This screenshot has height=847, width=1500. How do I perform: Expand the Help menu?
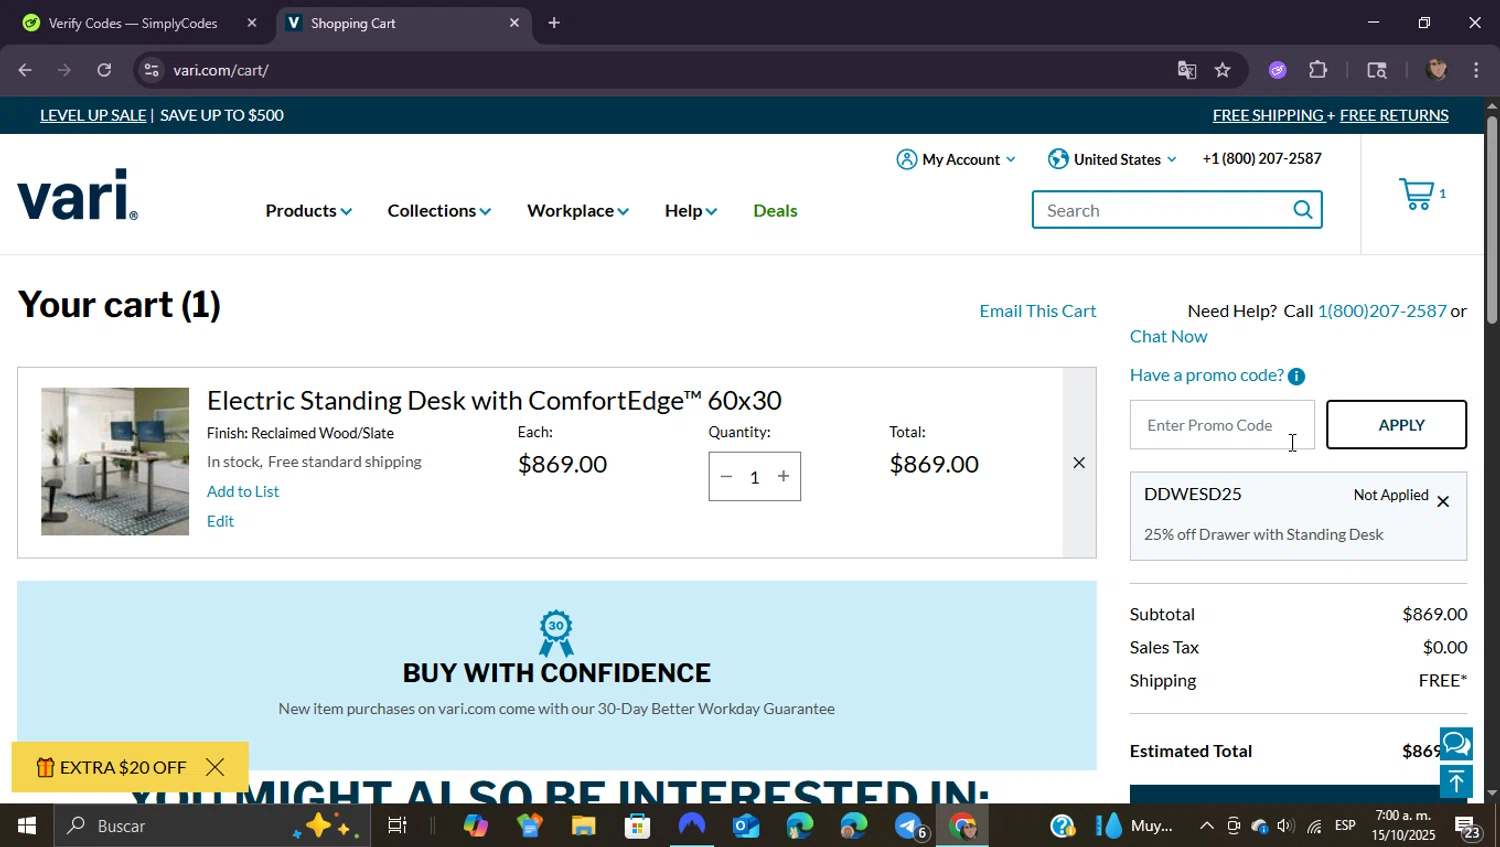691,211
